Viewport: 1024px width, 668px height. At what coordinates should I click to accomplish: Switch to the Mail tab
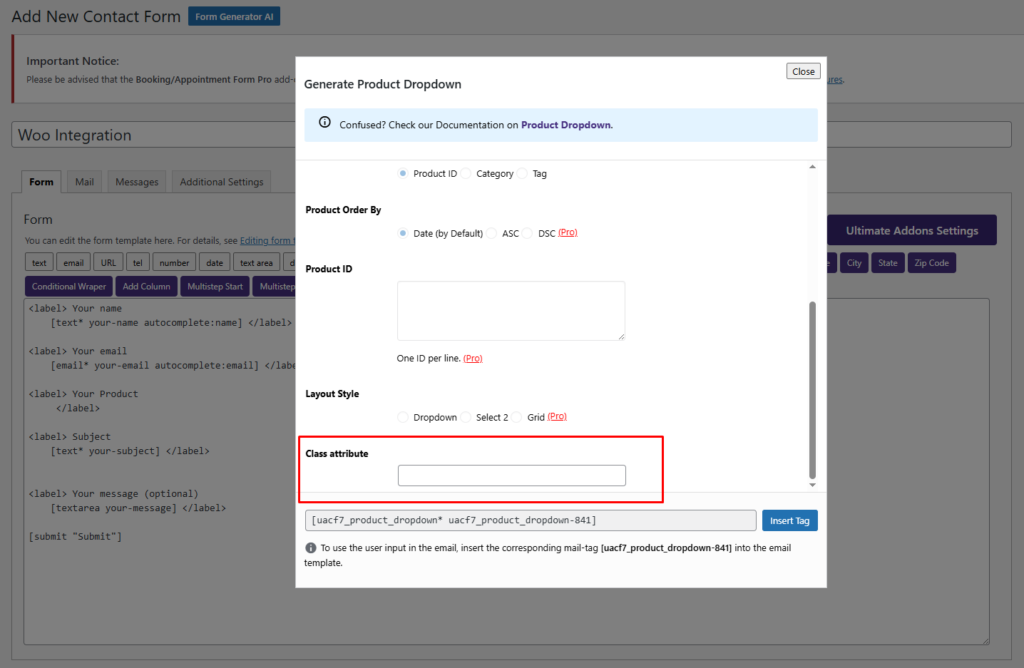[x=84, y=182]
